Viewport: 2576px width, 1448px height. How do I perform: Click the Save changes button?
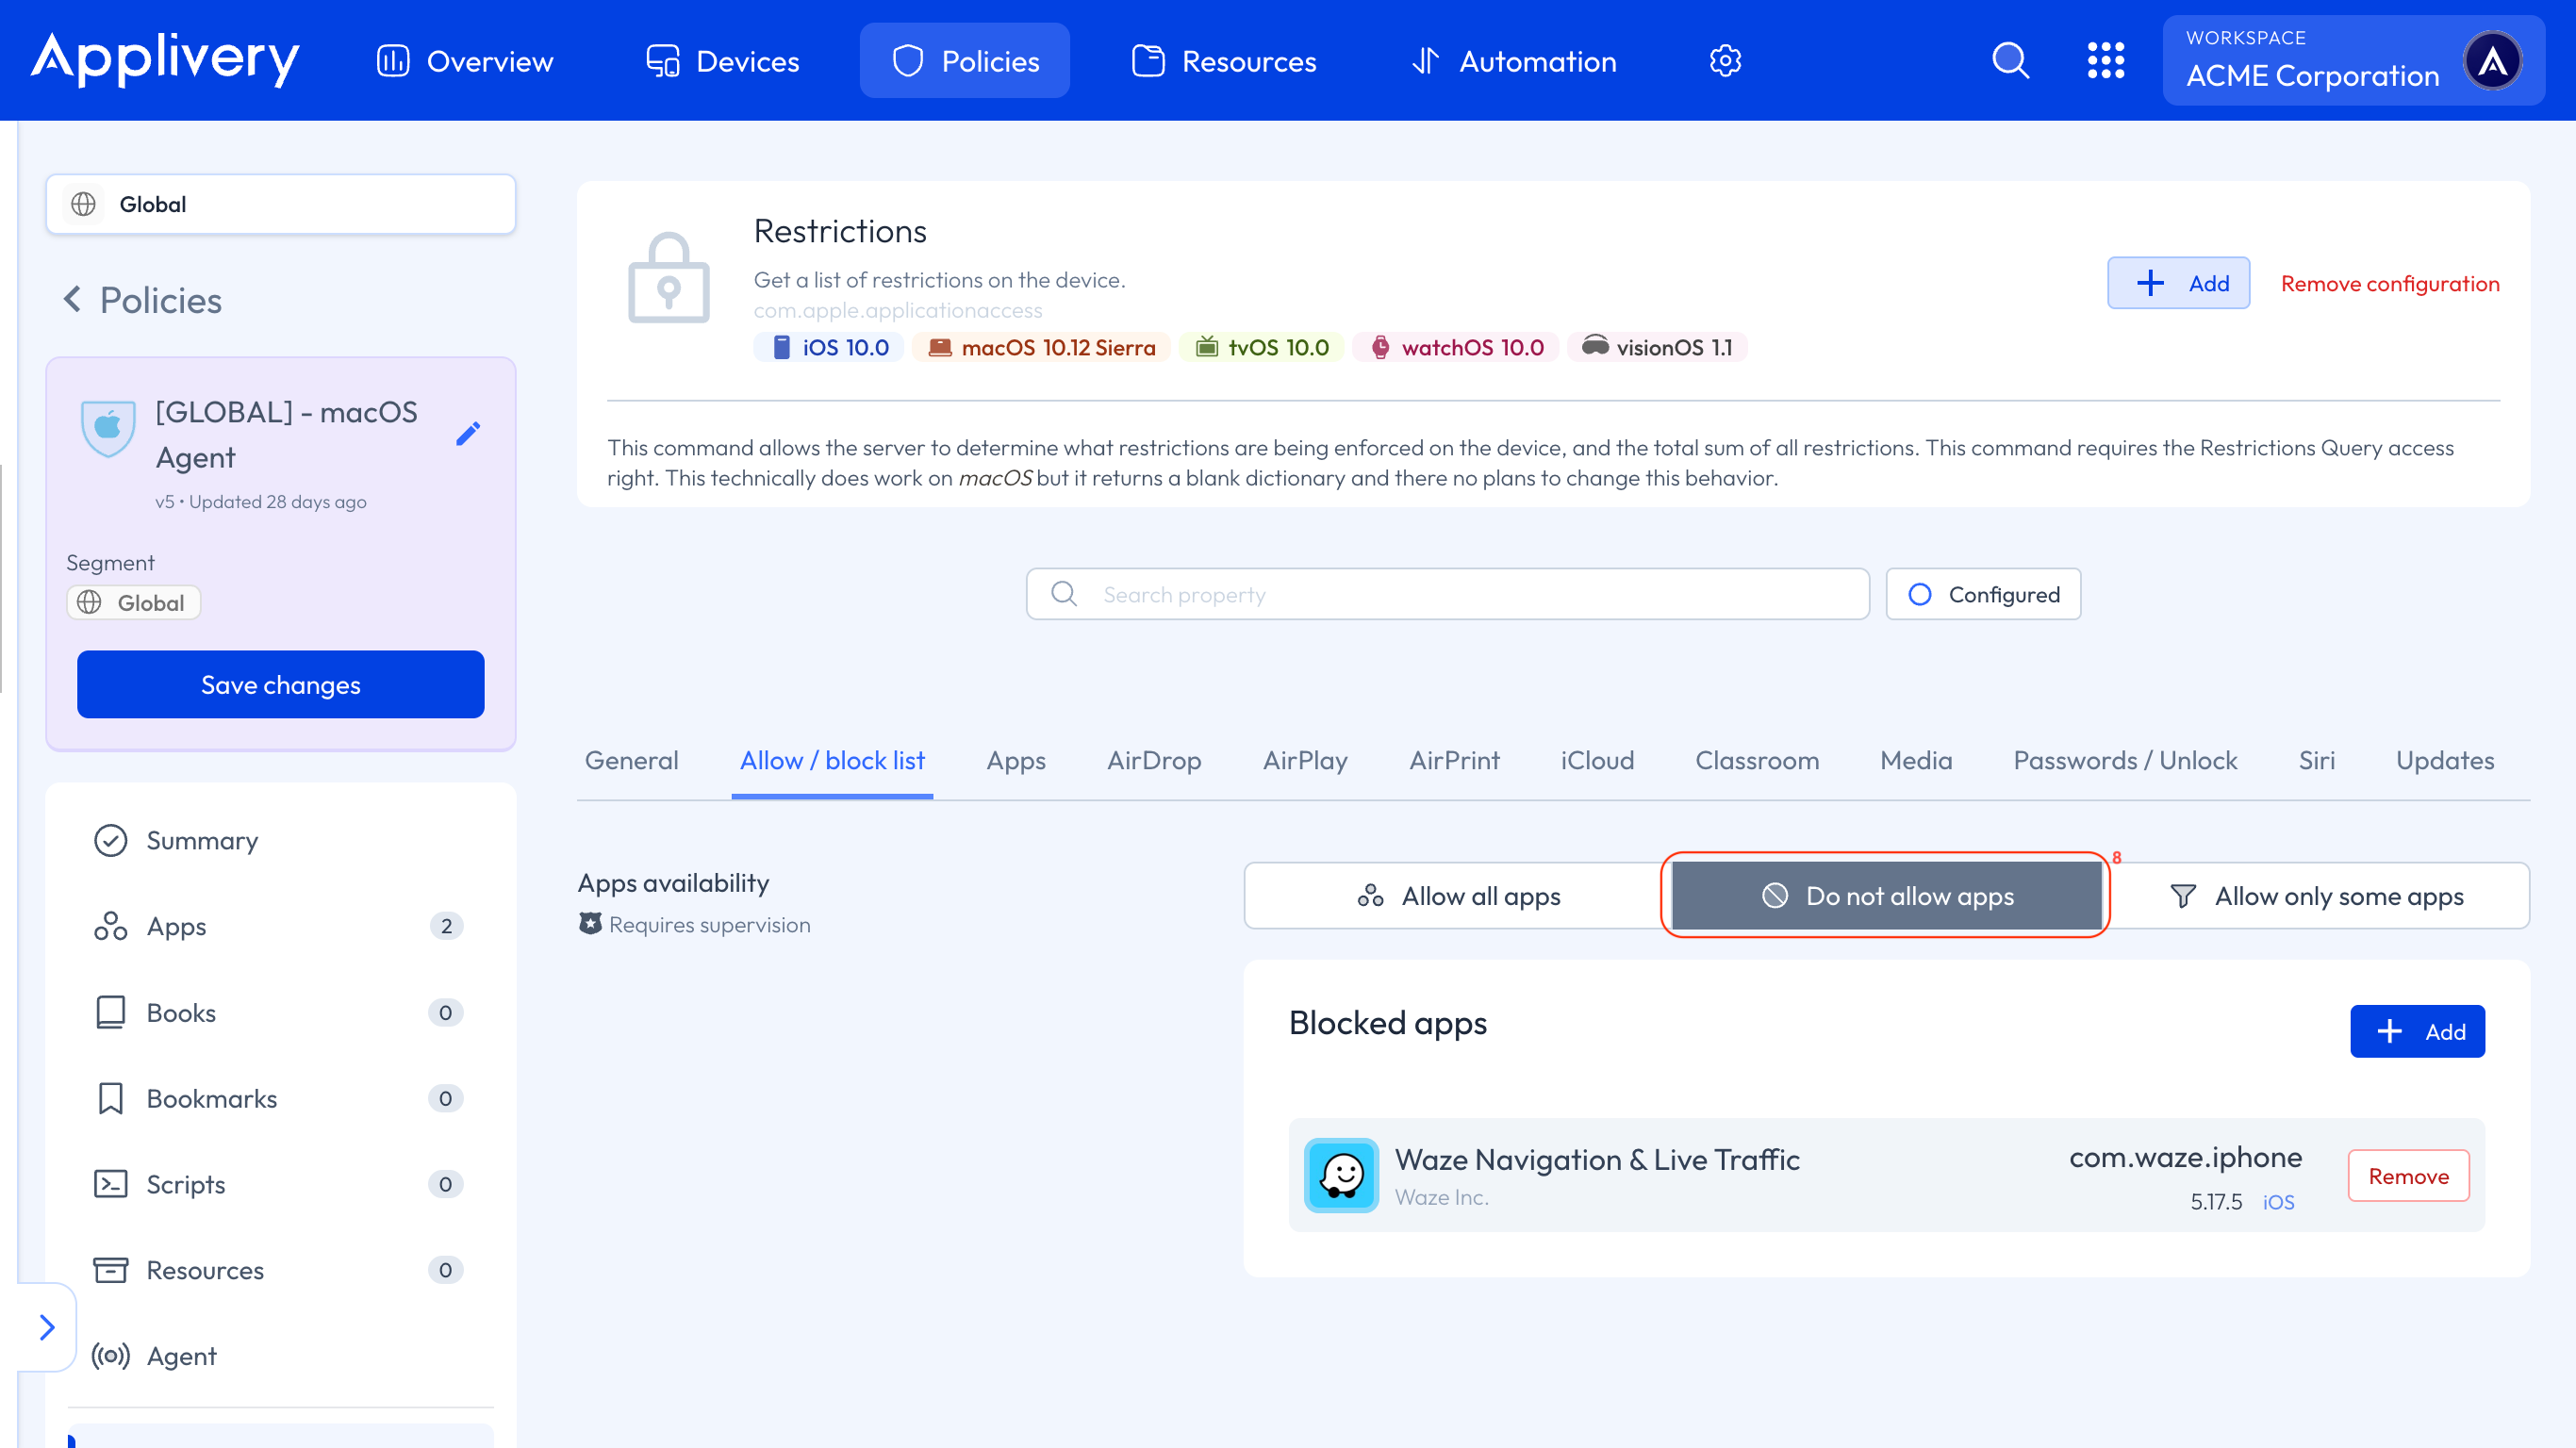(x=280, y=685)
